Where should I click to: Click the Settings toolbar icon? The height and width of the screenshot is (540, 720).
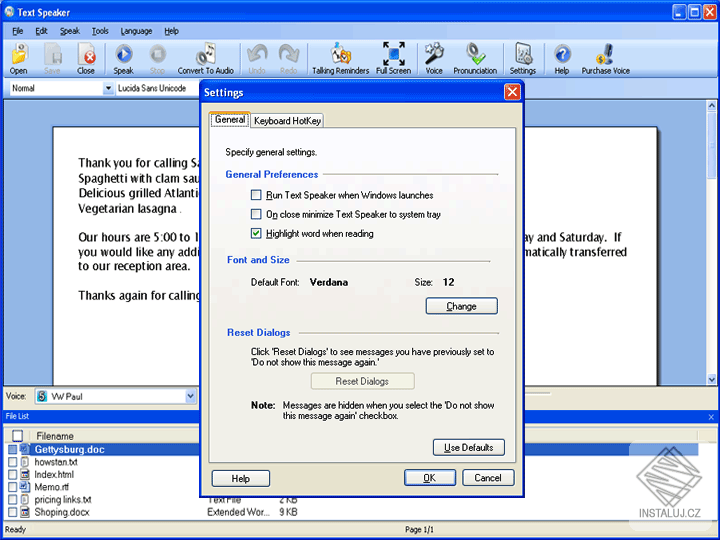pyautogui.click(x=523, y=58)
